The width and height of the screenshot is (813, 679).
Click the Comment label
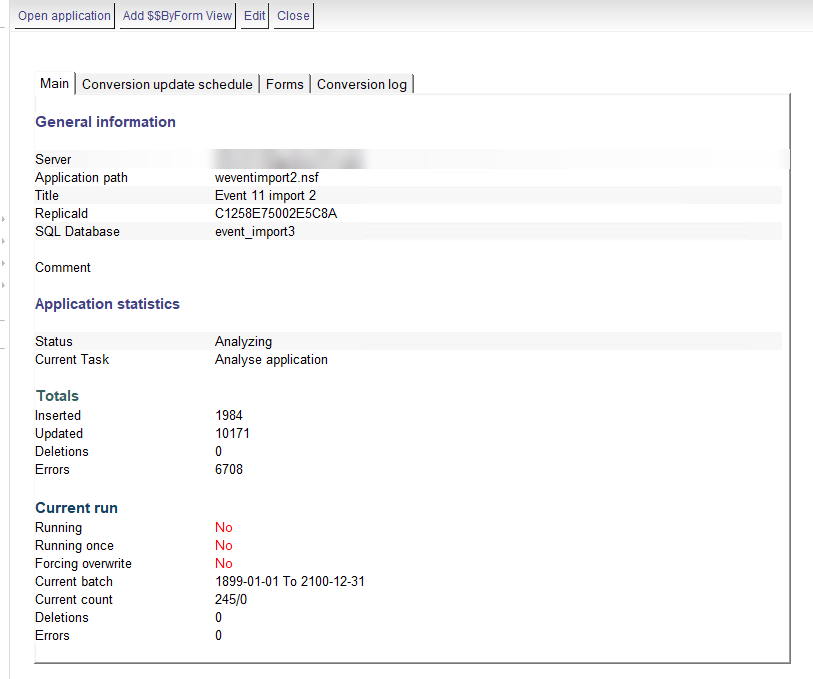(63, 267)
